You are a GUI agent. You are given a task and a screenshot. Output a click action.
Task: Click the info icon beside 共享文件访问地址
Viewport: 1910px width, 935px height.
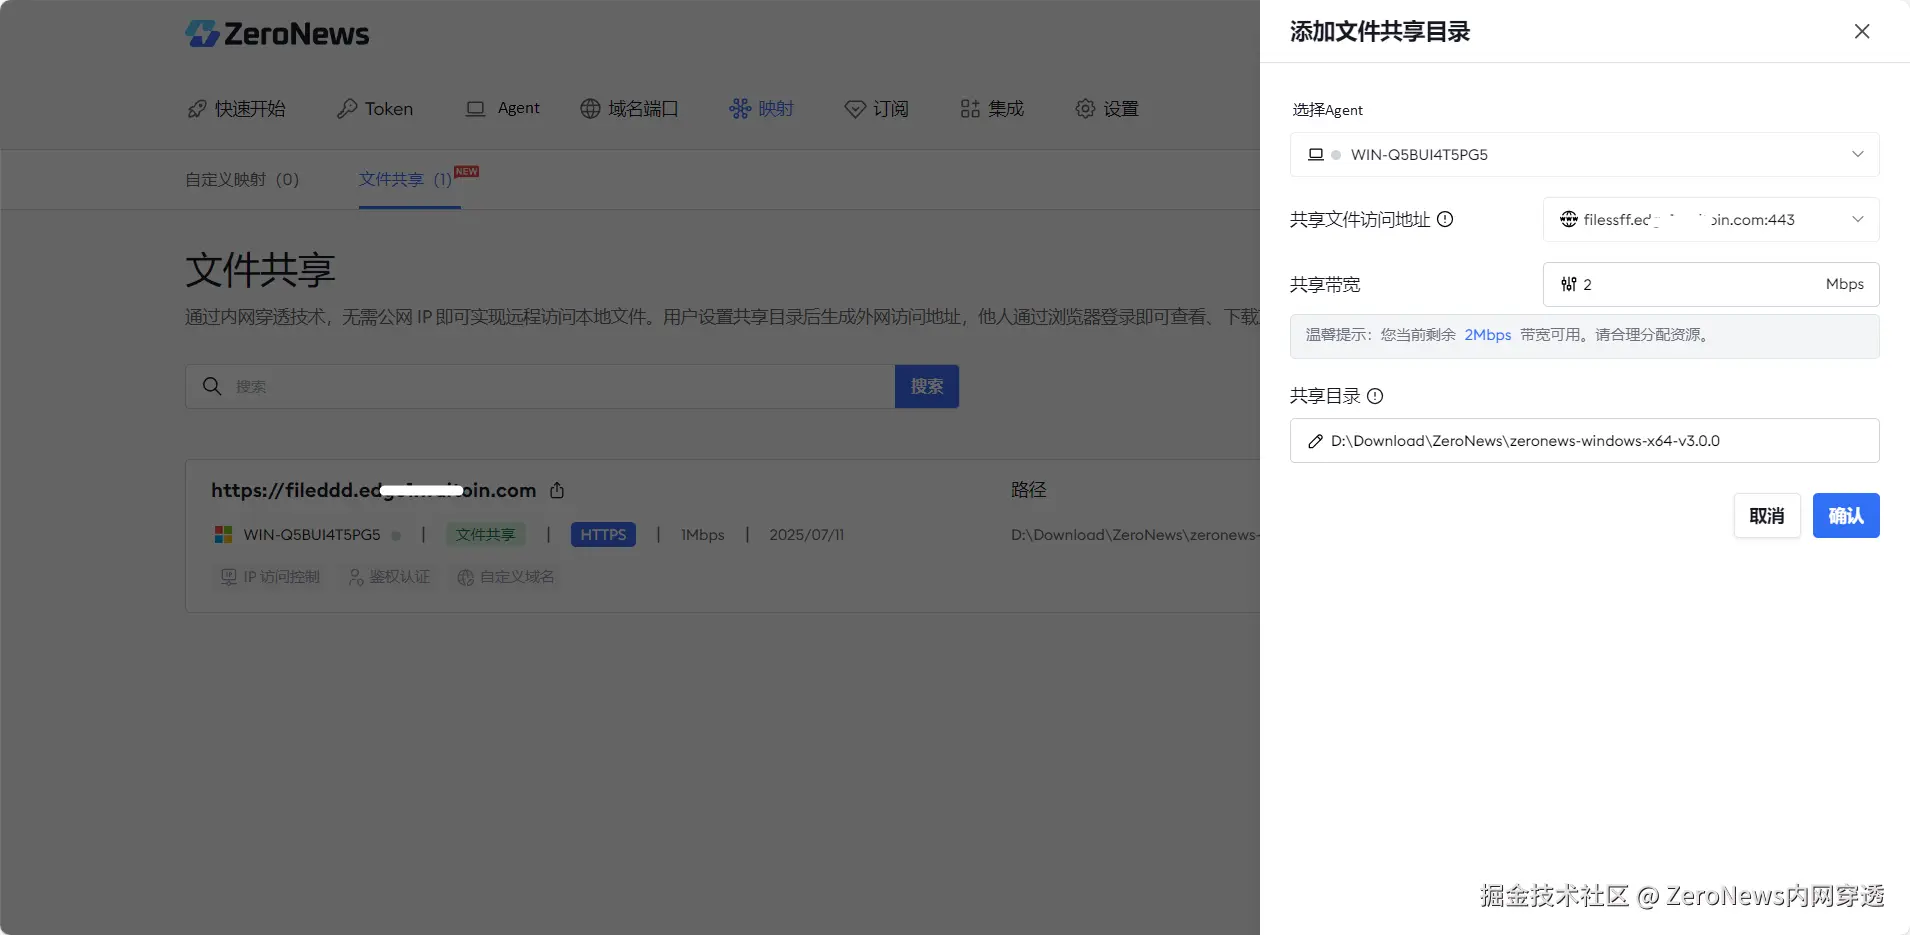click(x=1445, y=220)
